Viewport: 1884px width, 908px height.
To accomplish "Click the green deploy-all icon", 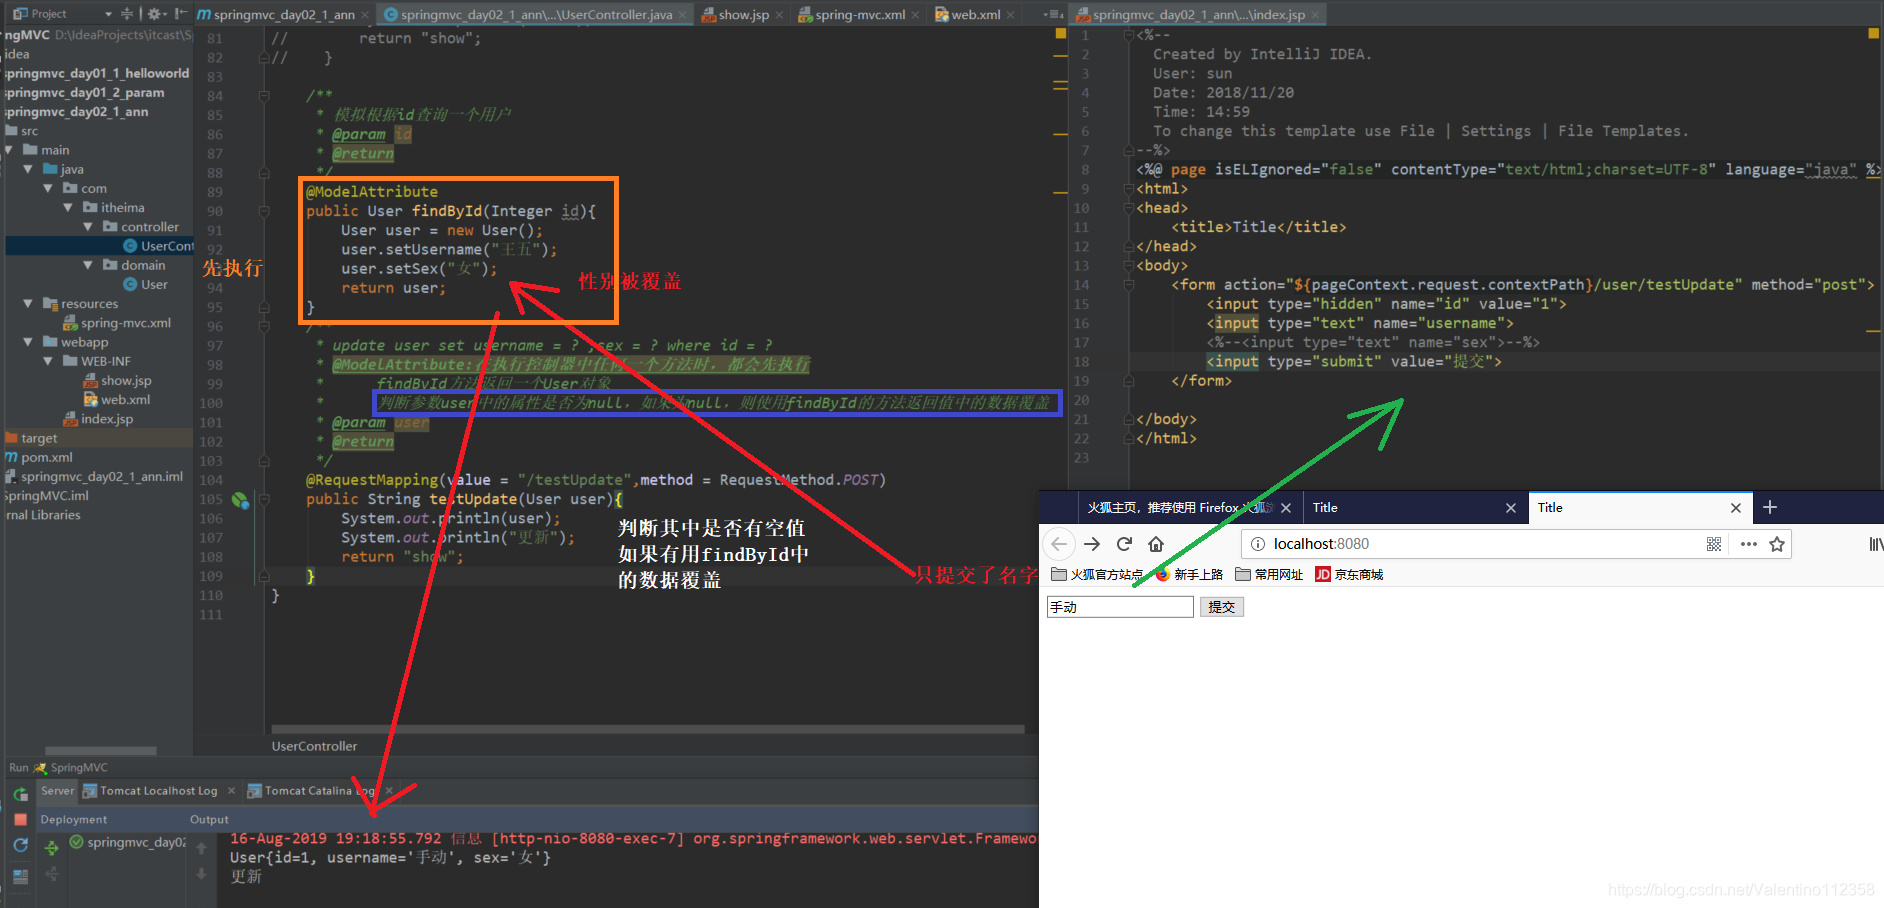I will [x=52, y=848].
